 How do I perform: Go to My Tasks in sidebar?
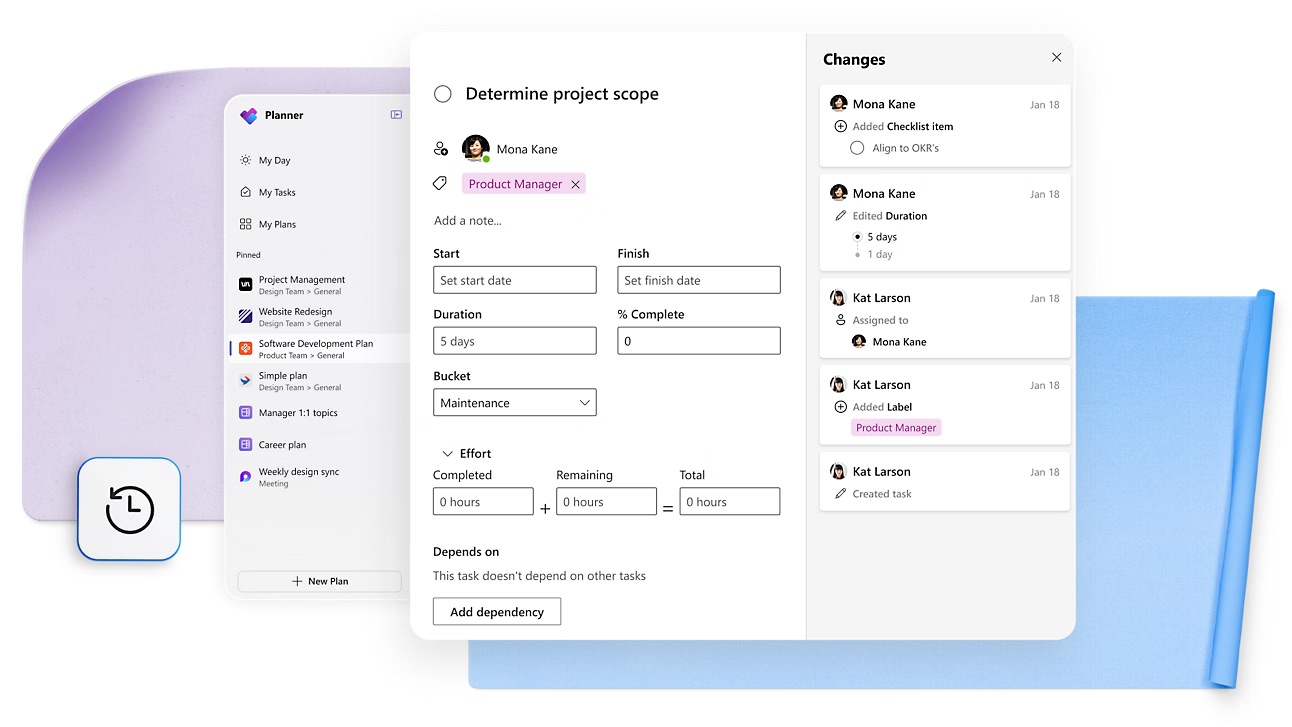coord(276,192)
